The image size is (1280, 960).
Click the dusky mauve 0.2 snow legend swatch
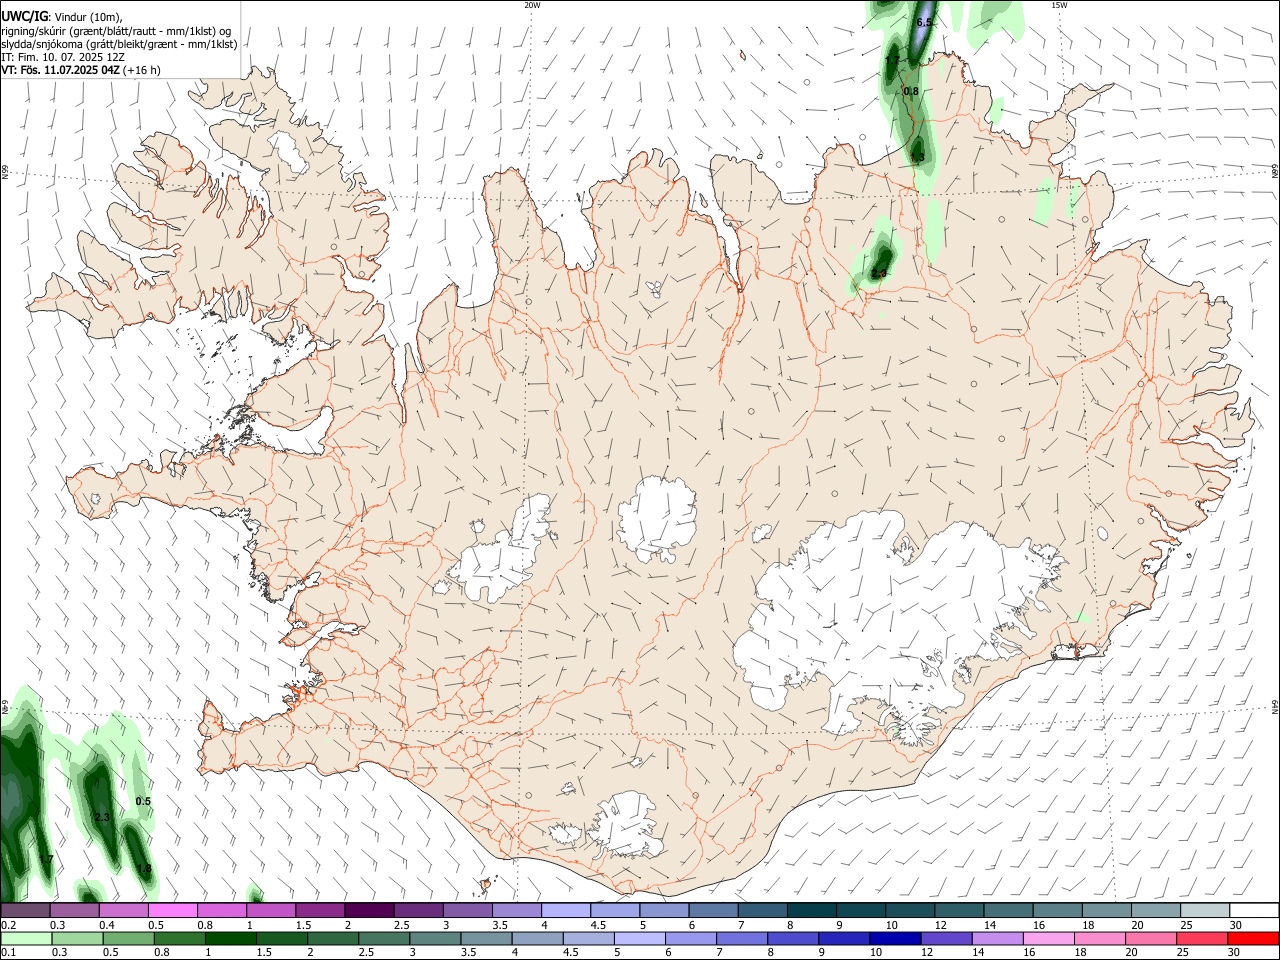click(25, 910)
